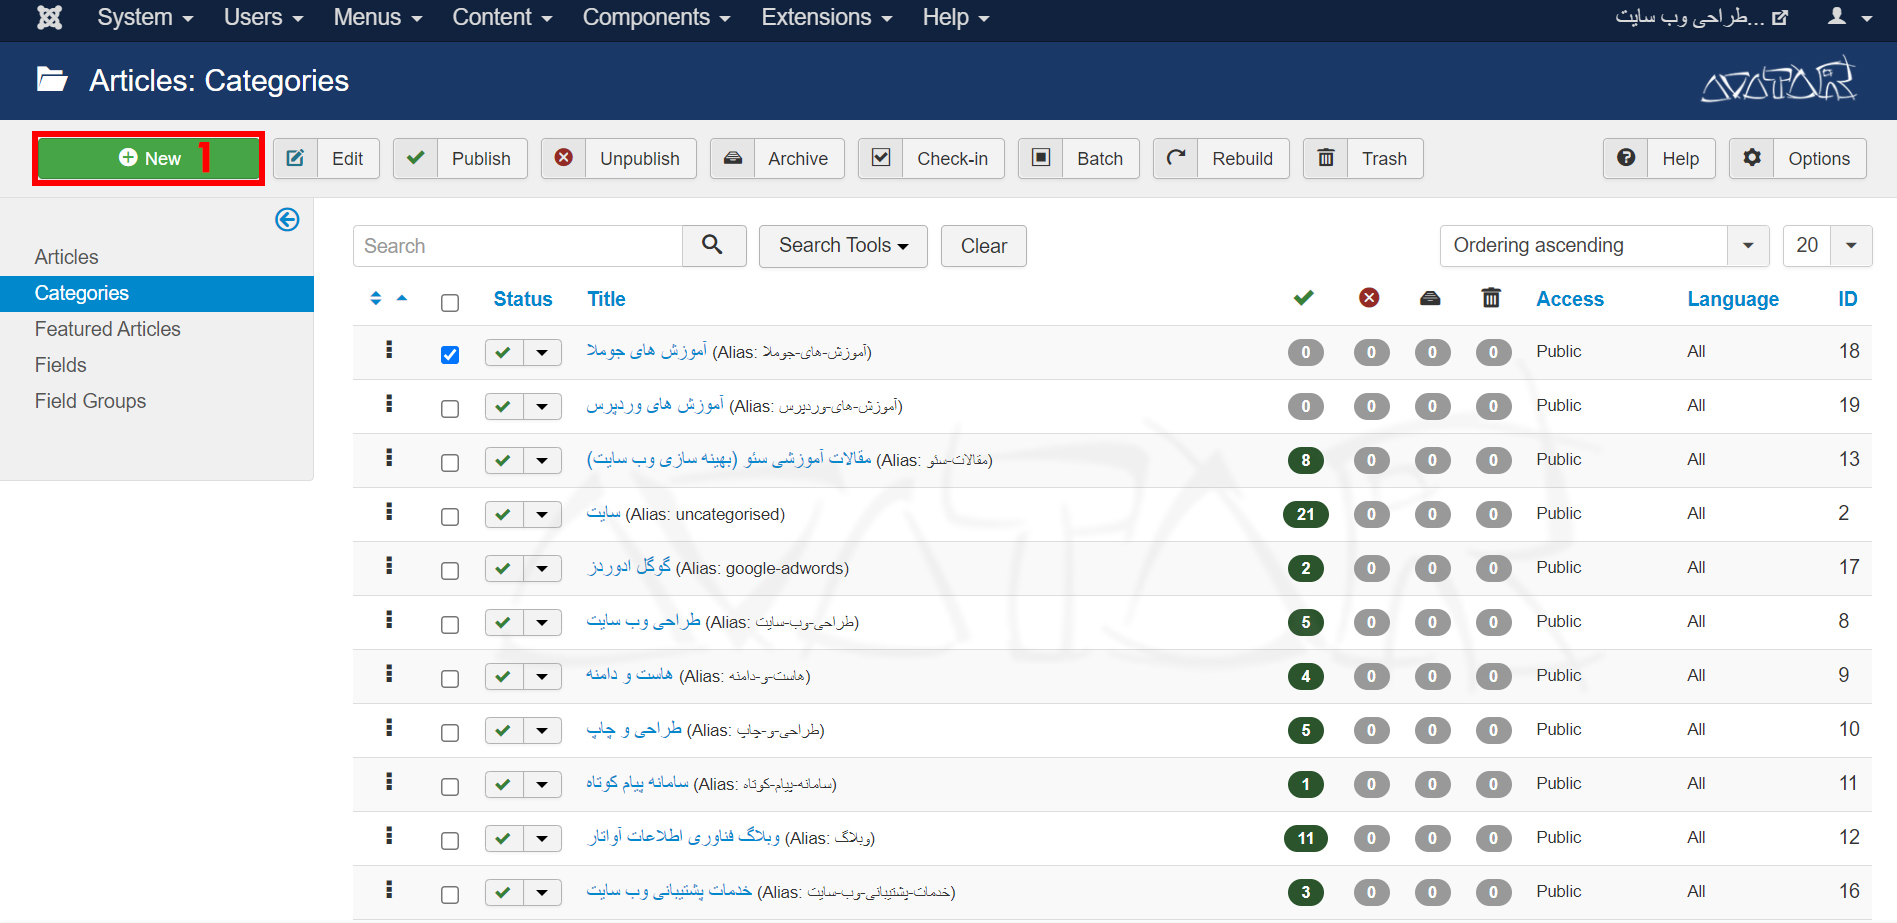Click the Publish button
Screen dimensions: 1897x923
click(460, 158)
